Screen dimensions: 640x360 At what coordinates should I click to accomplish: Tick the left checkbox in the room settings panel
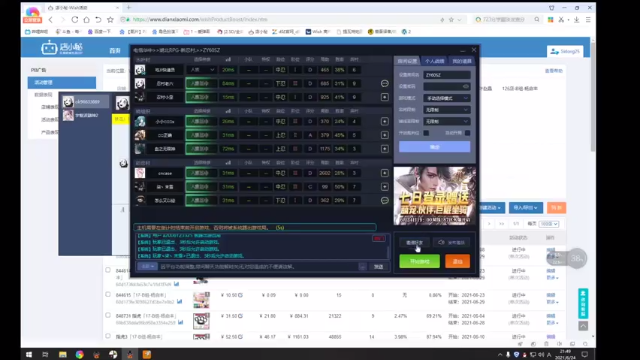tap(426, 133)
